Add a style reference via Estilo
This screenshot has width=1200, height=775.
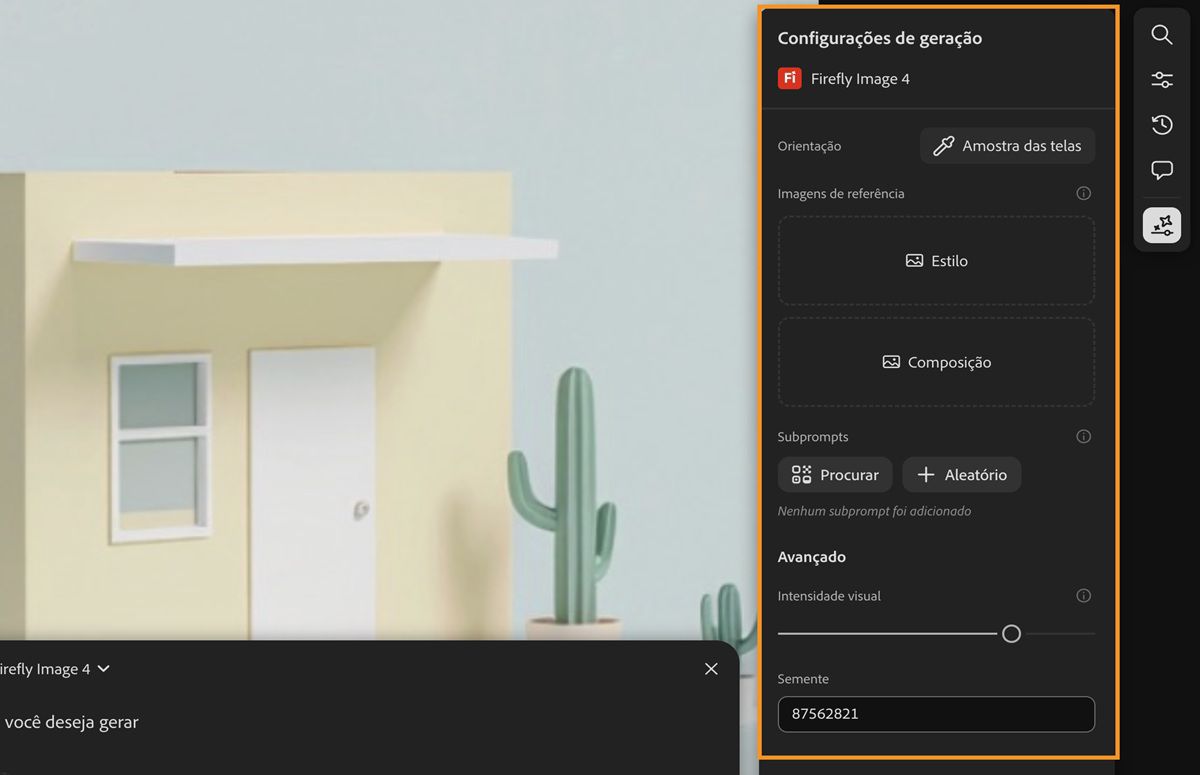936,260
